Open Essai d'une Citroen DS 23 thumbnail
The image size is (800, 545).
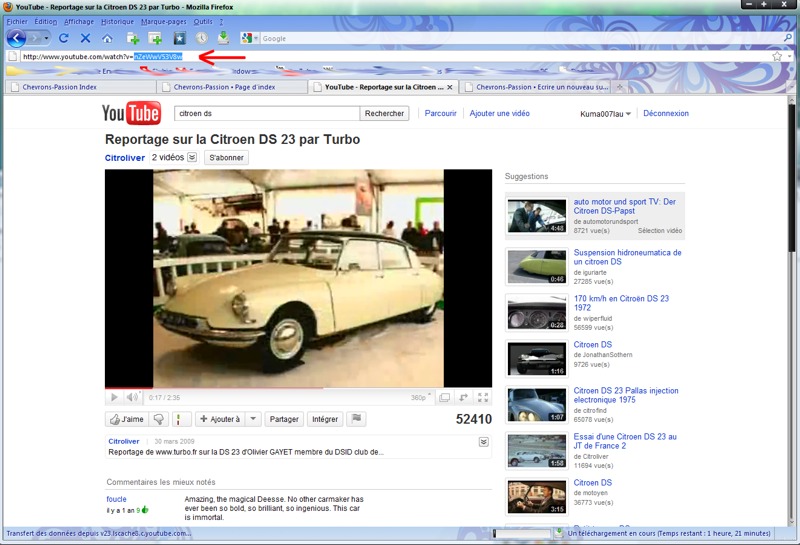(537, 451)
